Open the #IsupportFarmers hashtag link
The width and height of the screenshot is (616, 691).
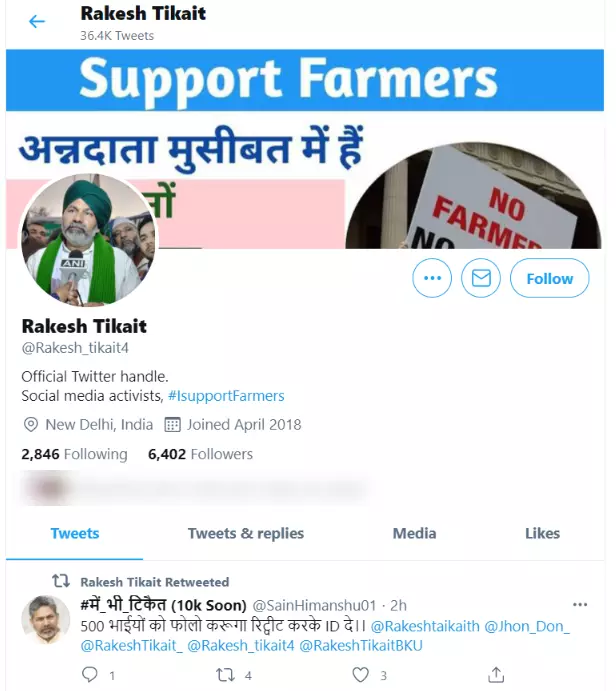click(226, 396)
